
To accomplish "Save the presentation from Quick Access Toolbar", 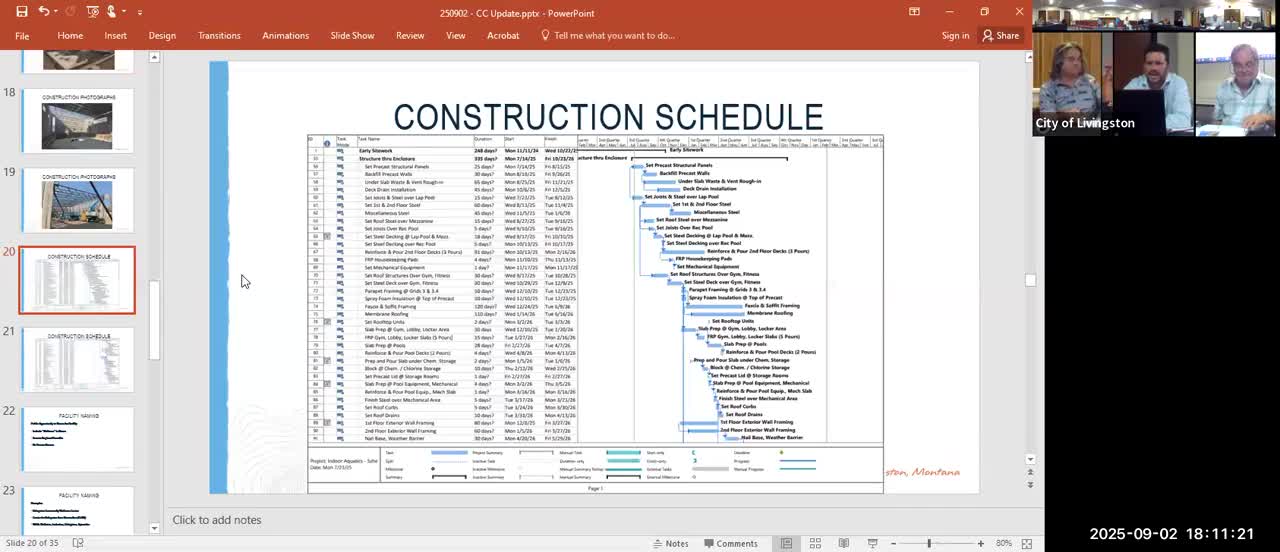I will click(x=21, y=12).
